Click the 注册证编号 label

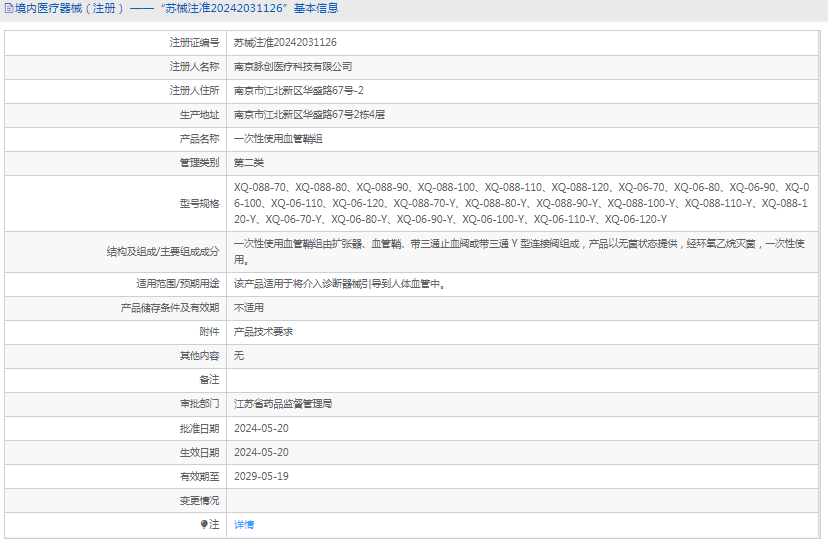tap(194, 43)
